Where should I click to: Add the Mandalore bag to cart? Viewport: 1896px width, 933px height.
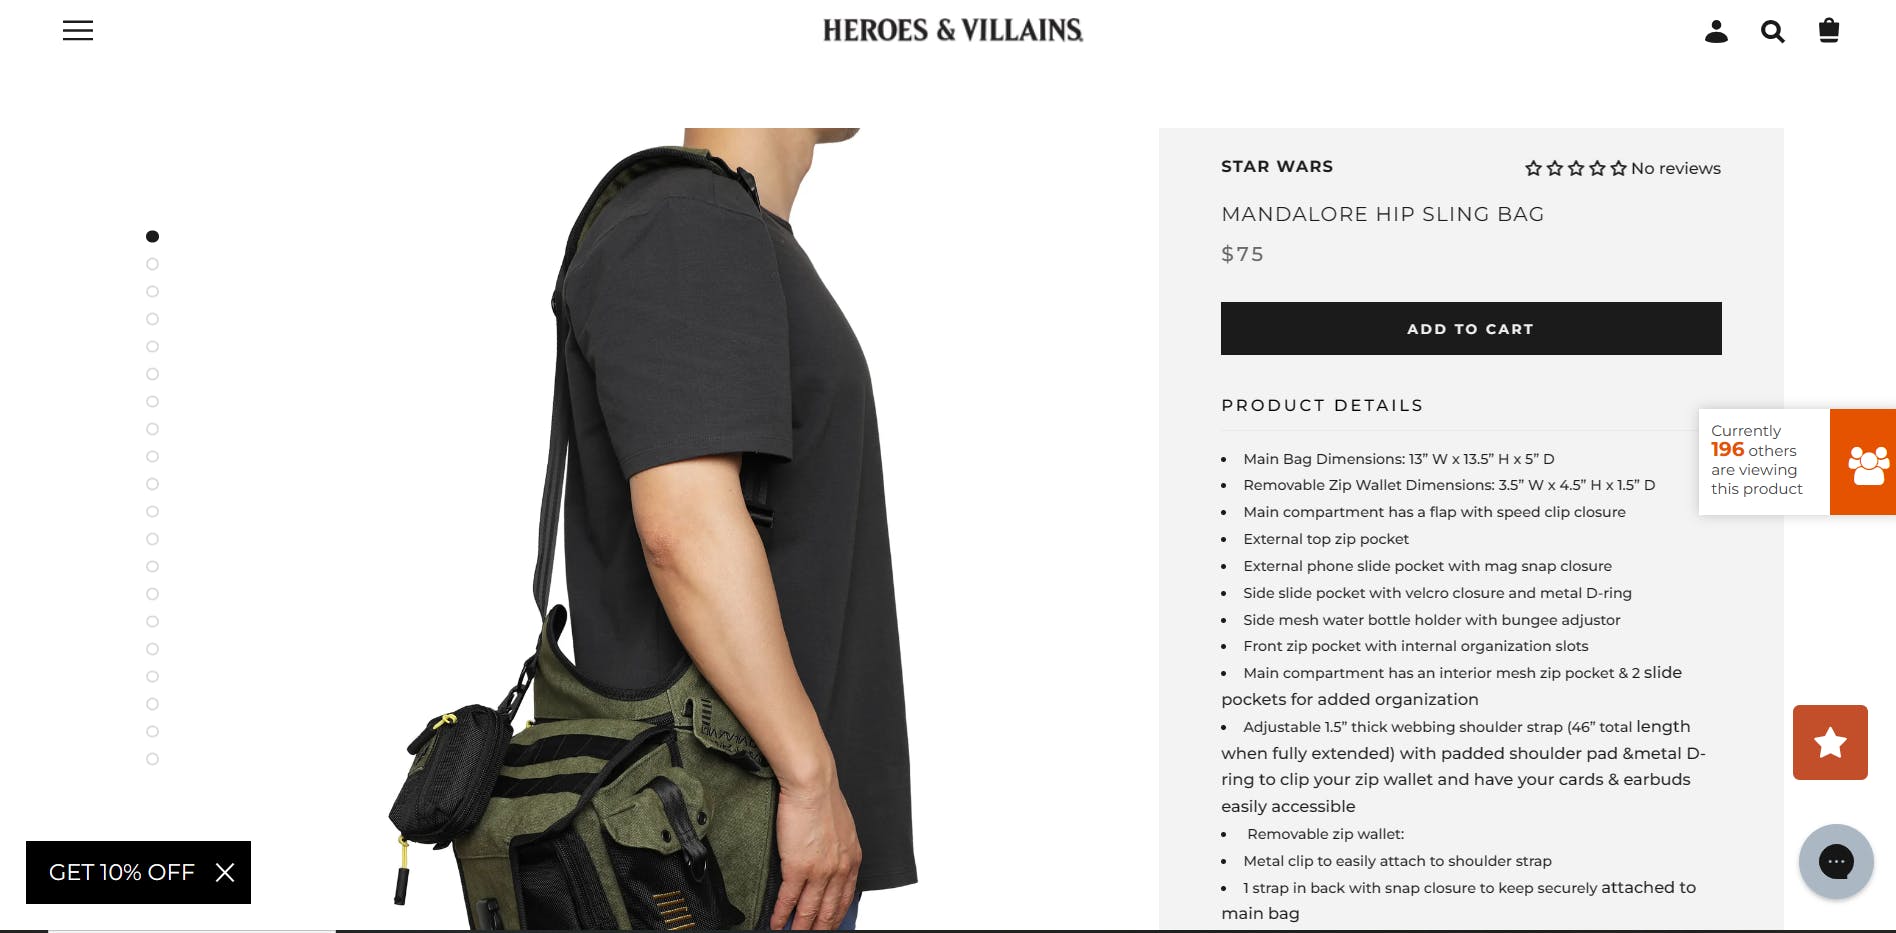[1471, 328]
